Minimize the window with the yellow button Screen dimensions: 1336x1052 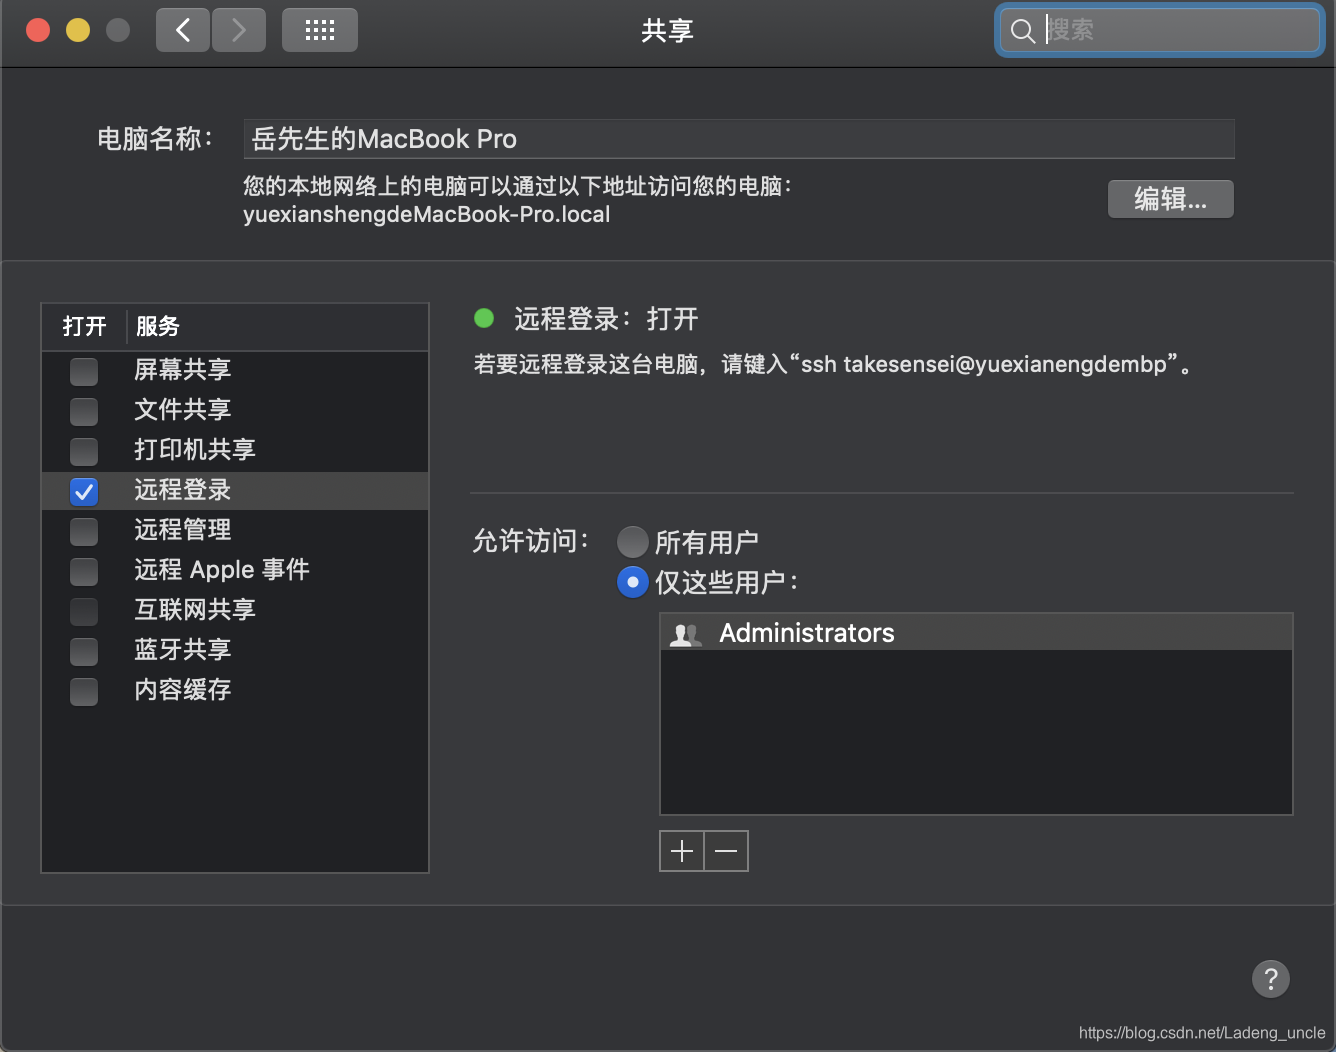click(x=78, y=30)
